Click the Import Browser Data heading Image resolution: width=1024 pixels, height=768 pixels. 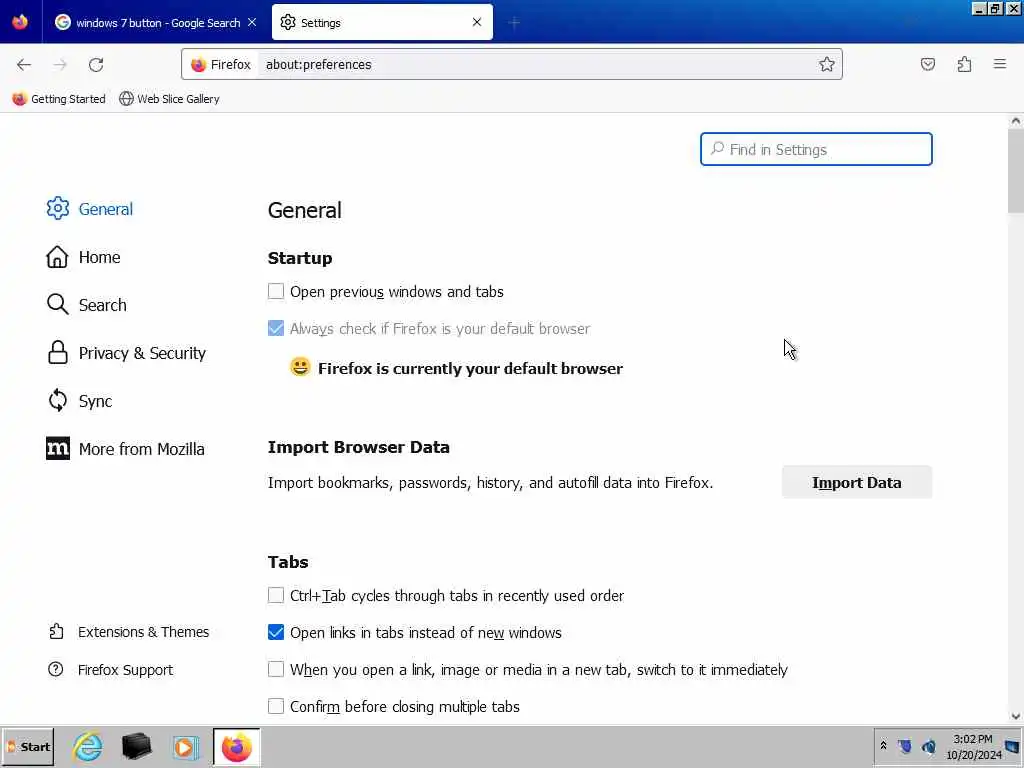(359, 447)
